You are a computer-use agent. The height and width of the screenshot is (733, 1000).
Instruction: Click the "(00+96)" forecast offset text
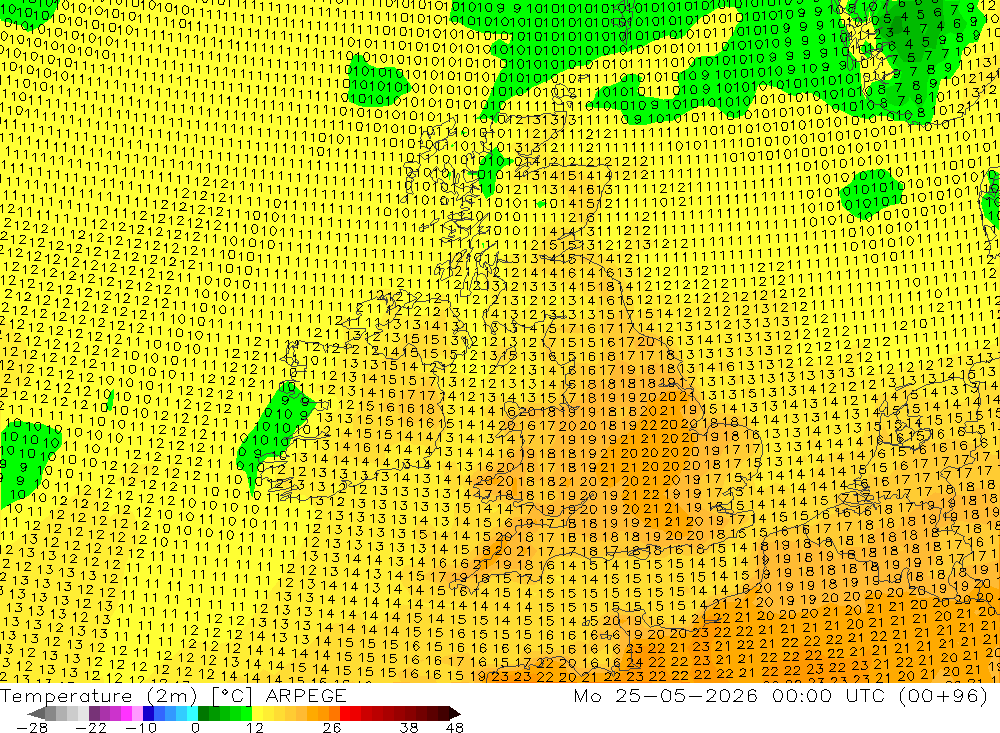[x=943, y=695]
